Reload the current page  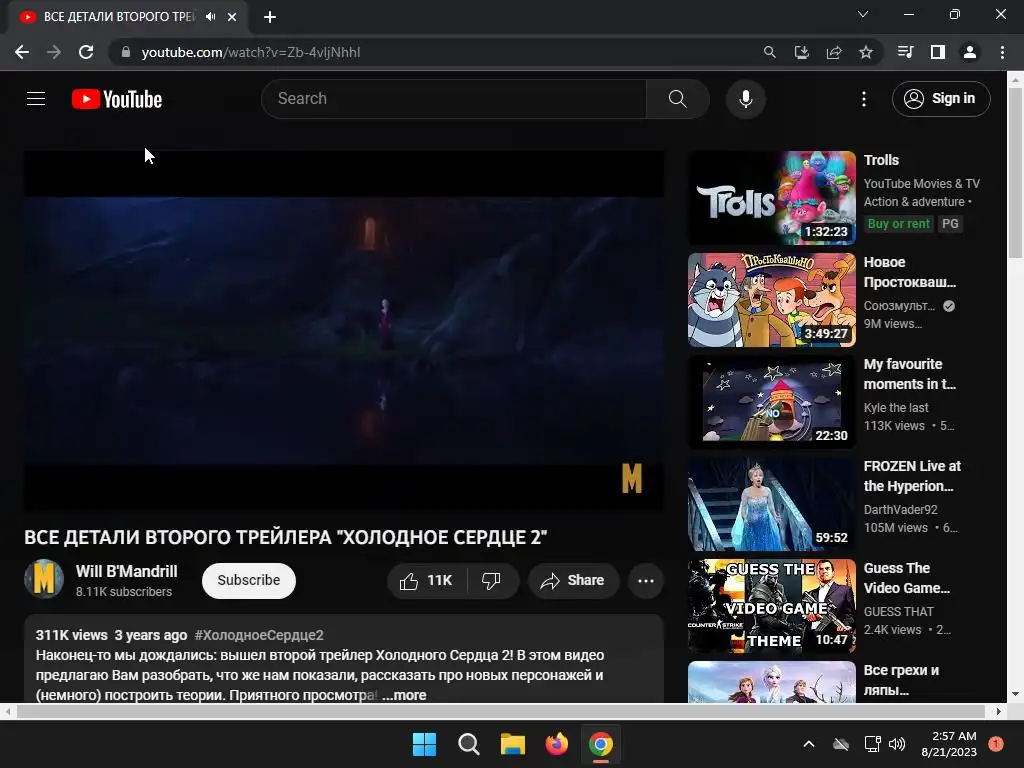pyautogui.click(x=86, y=52)
